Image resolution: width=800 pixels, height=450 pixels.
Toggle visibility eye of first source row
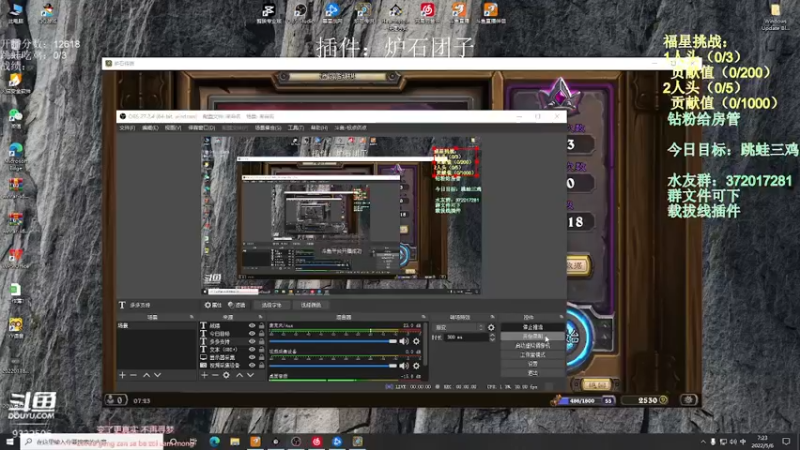click(x=252, y=326)
